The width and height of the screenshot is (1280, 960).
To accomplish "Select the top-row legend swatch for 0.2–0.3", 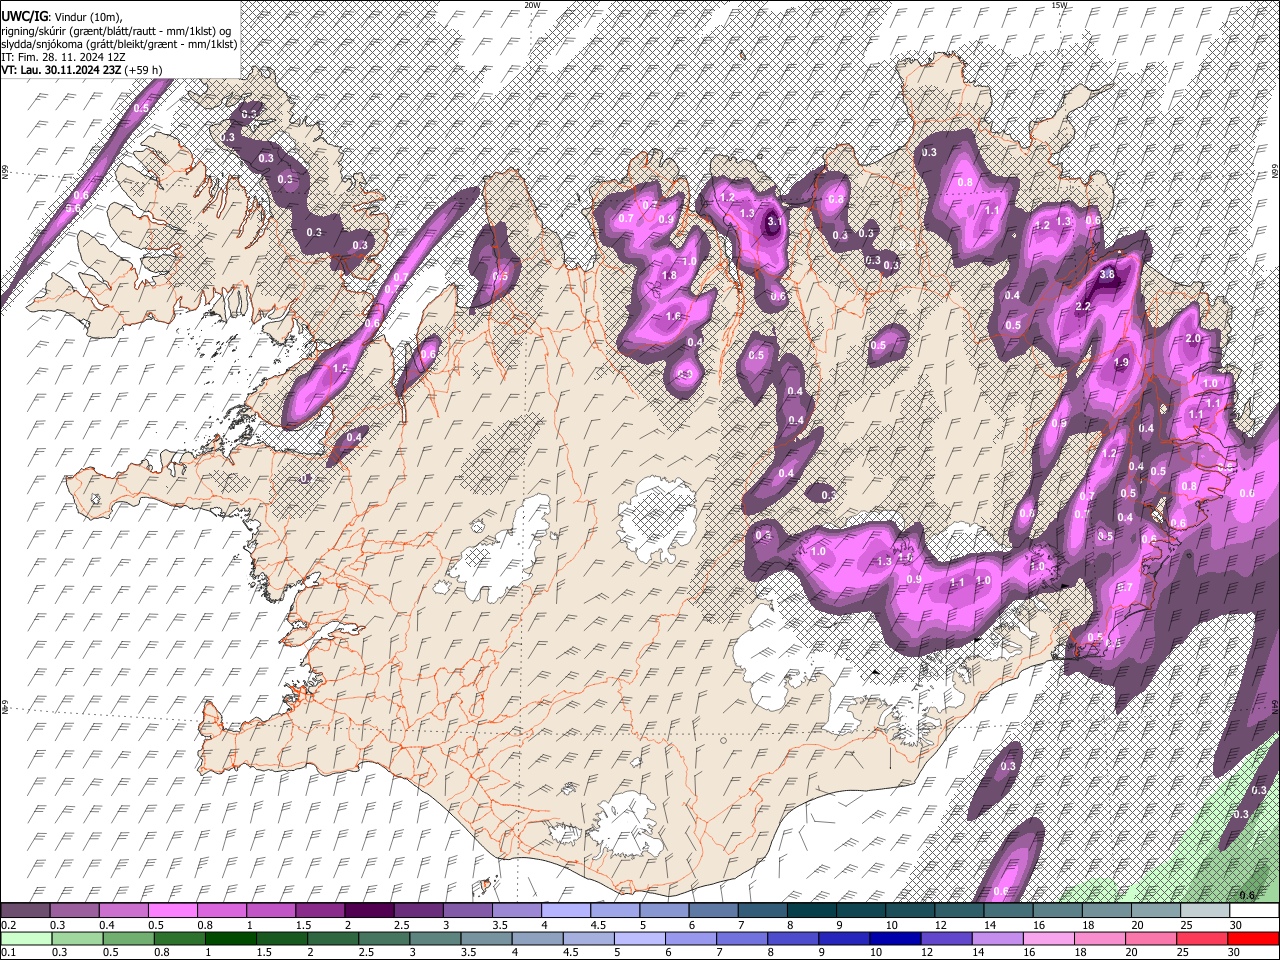I will point(25,911).
